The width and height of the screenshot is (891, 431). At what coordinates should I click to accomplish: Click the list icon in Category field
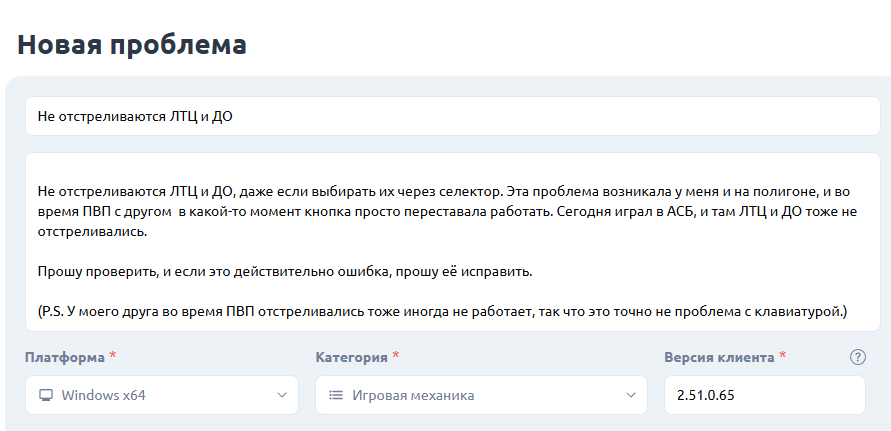click(x=336, y=395)
